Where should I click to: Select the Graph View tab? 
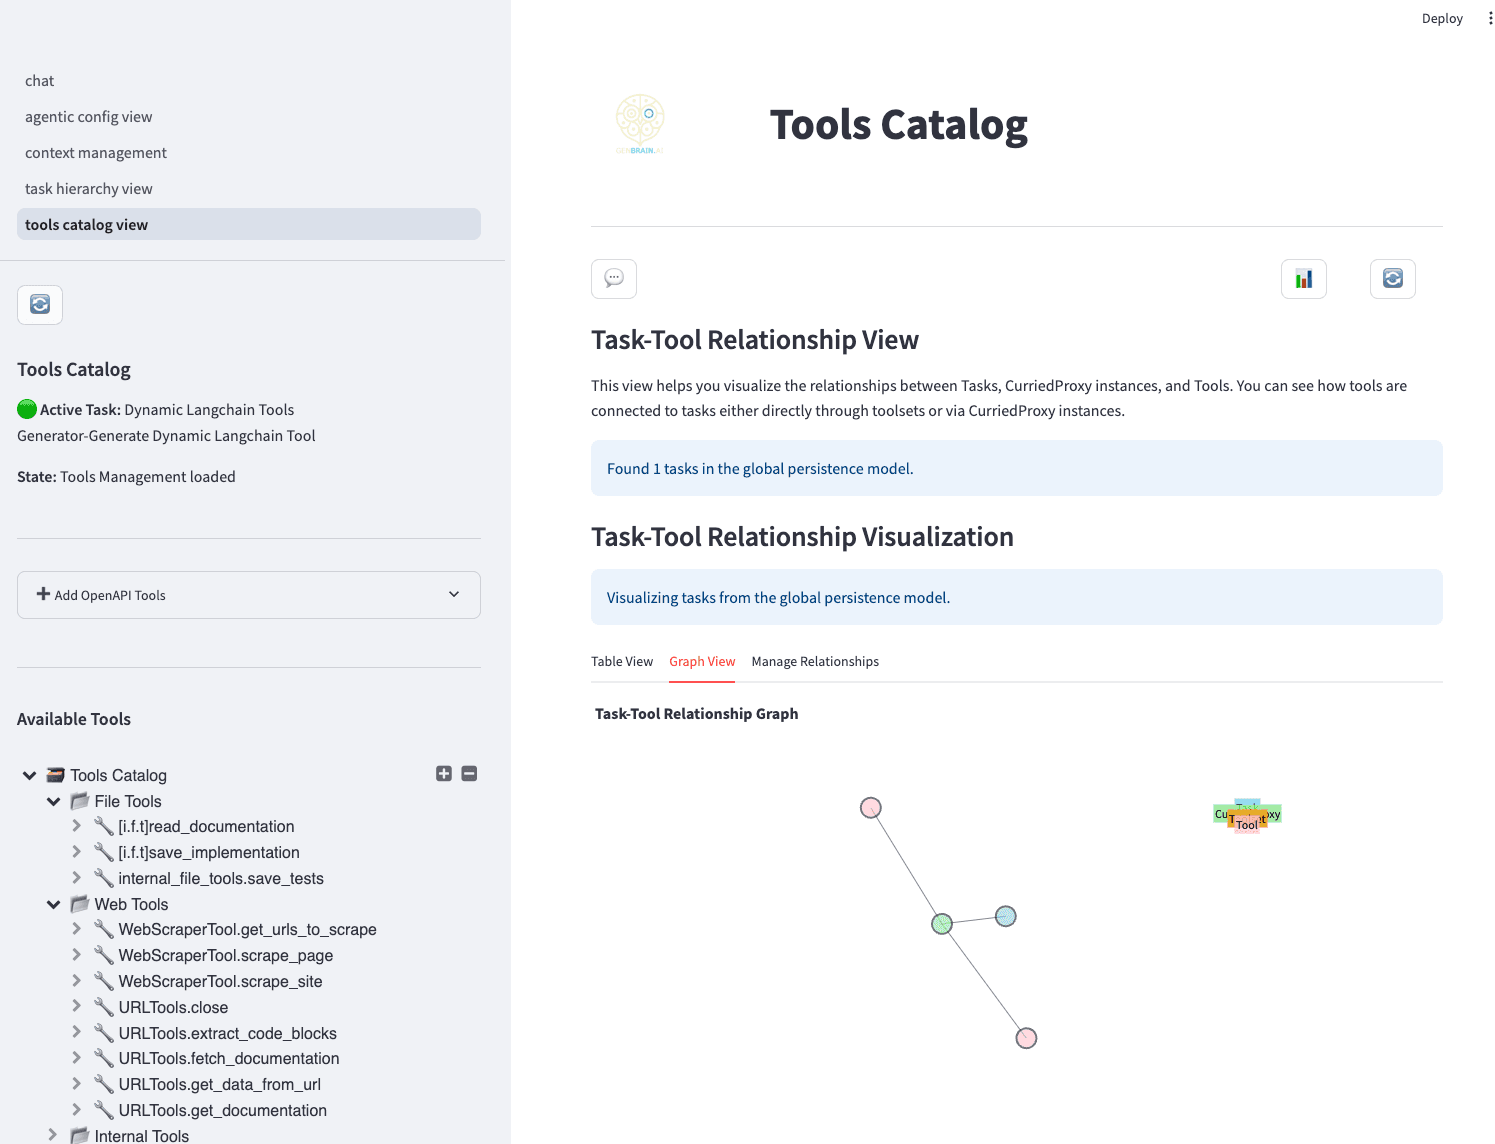pos(702,662)
